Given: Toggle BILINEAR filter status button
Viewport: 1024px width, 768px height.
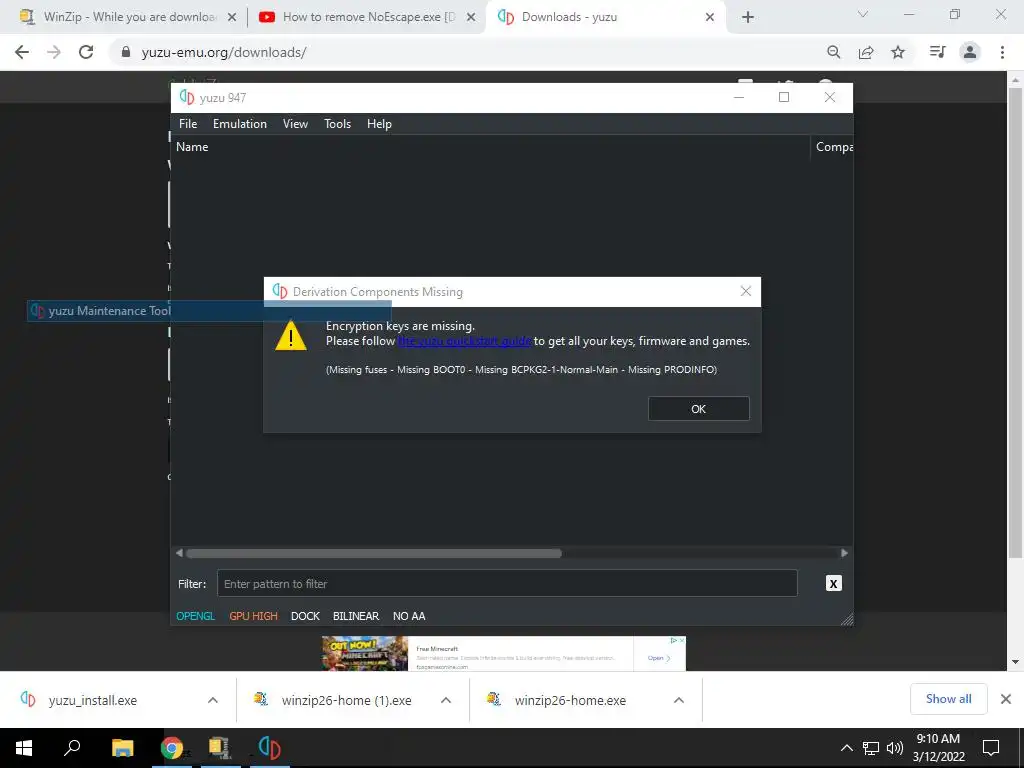Looking at the screenshot, I should 356,616.
